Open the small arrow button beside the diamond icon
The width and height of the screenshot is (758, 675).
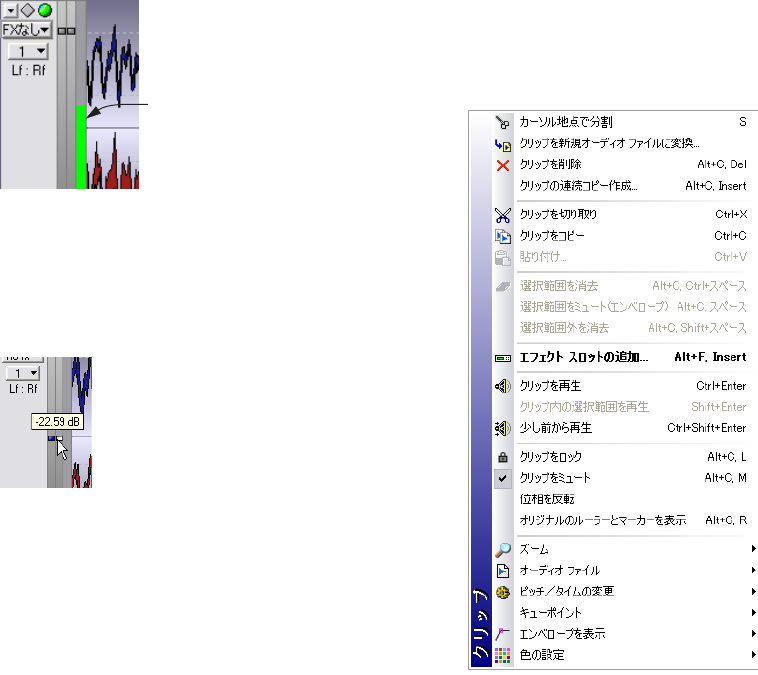(x=10, y=10)
